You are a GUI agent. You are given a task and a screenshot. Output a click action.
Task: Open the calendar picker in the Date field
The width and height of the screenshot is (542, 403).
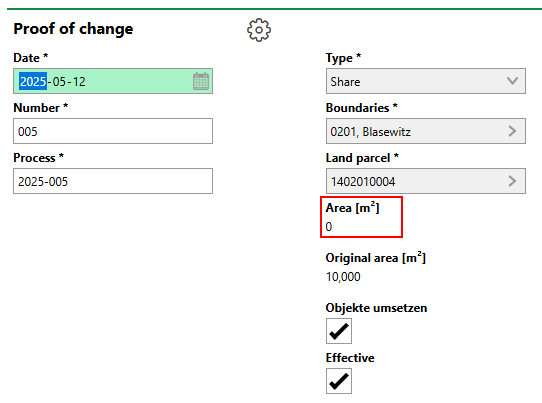201,81
